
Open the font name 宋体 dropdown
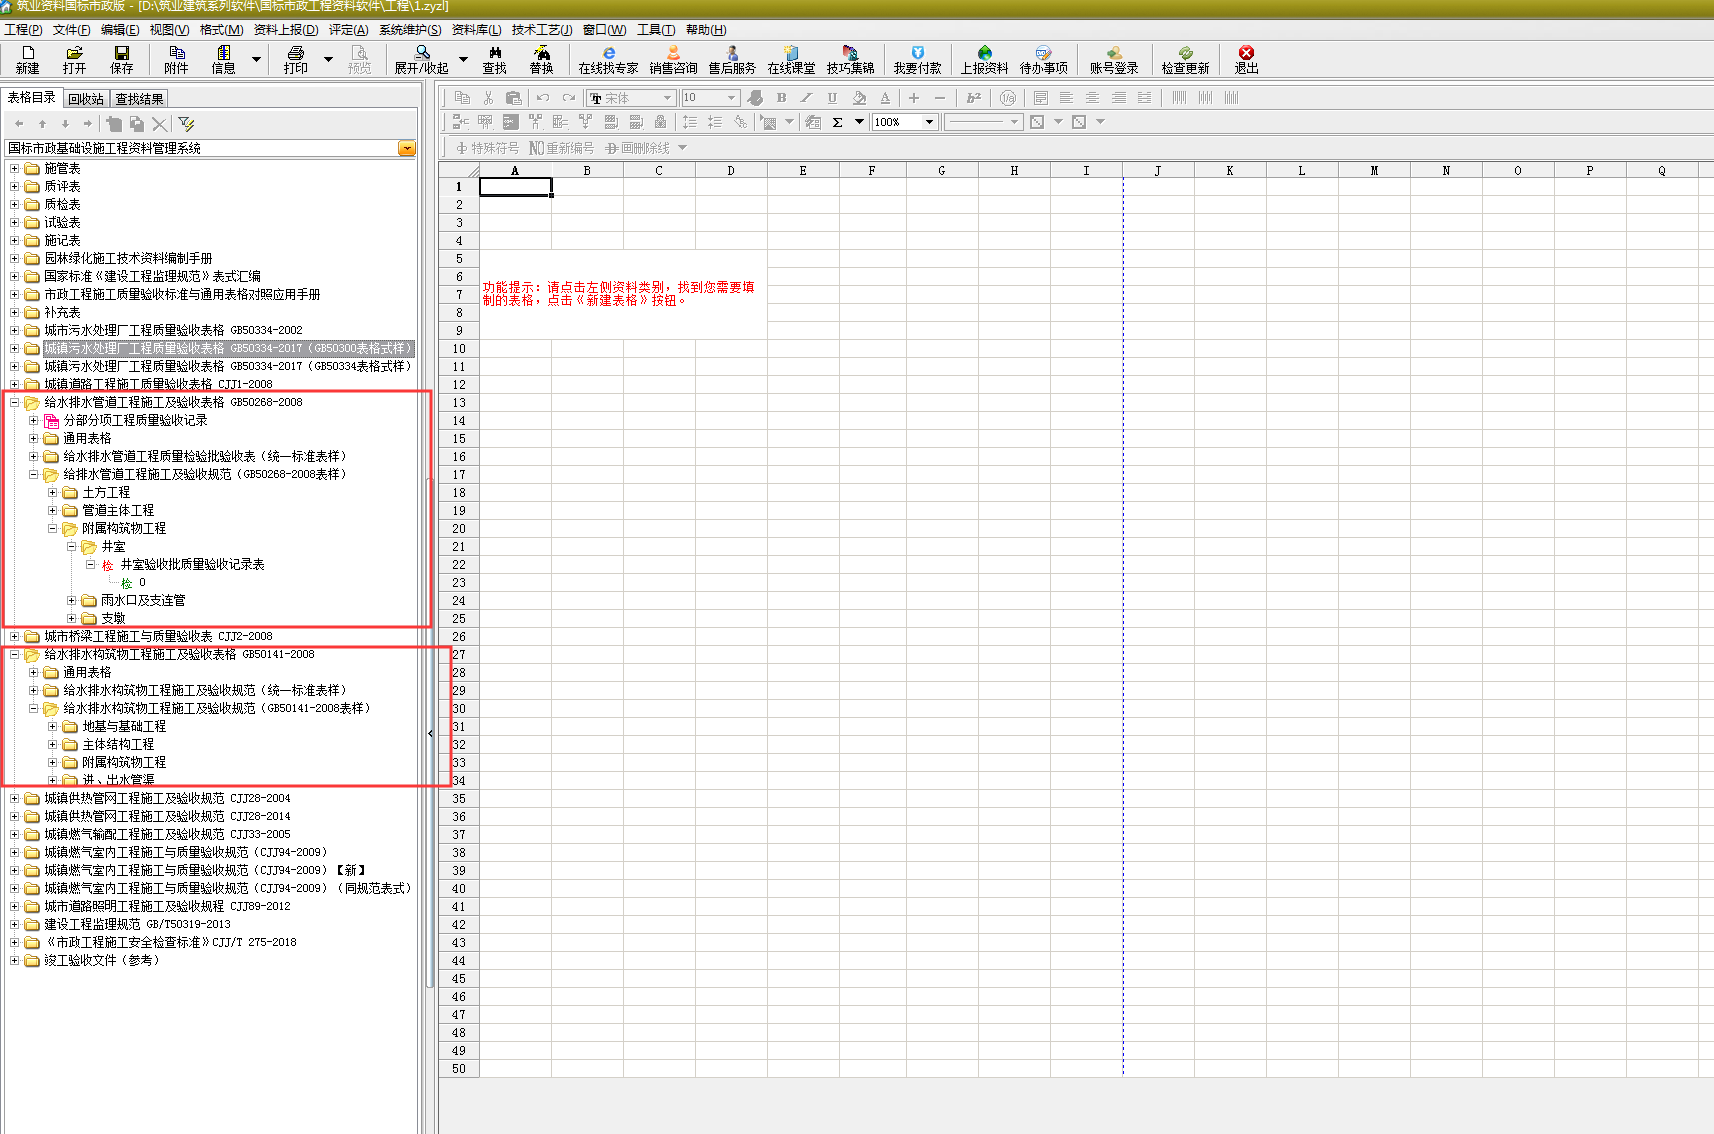click(667, 98)
